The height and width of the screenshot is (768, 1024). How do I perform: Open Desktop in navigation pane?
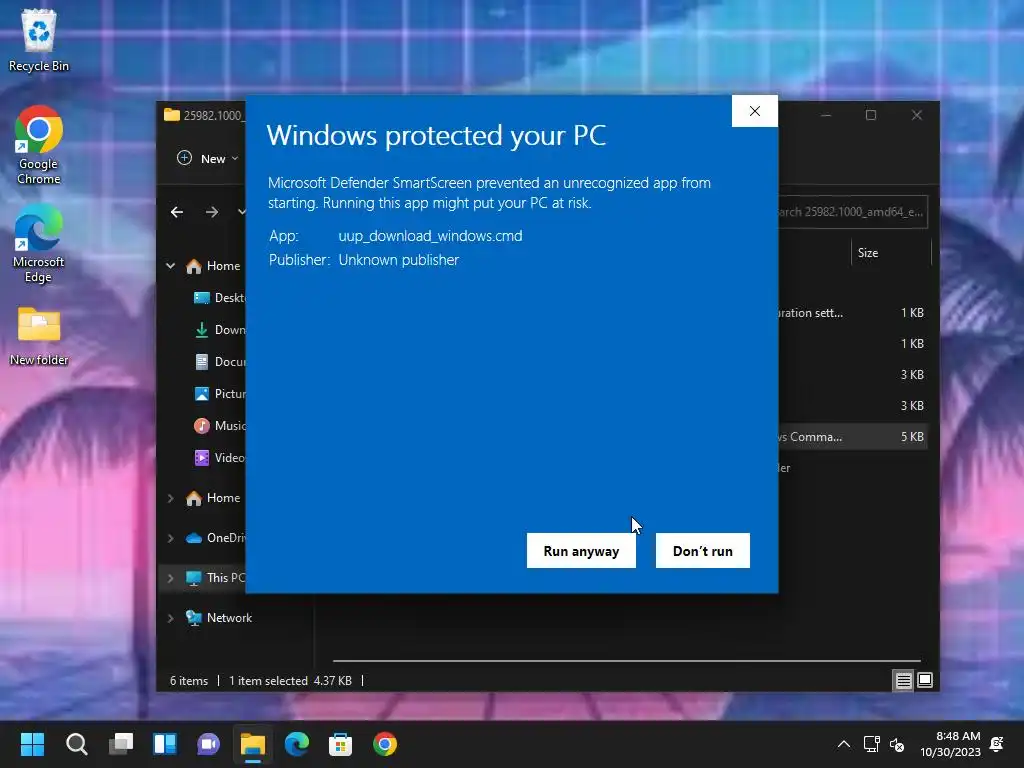tap(219, 298)
